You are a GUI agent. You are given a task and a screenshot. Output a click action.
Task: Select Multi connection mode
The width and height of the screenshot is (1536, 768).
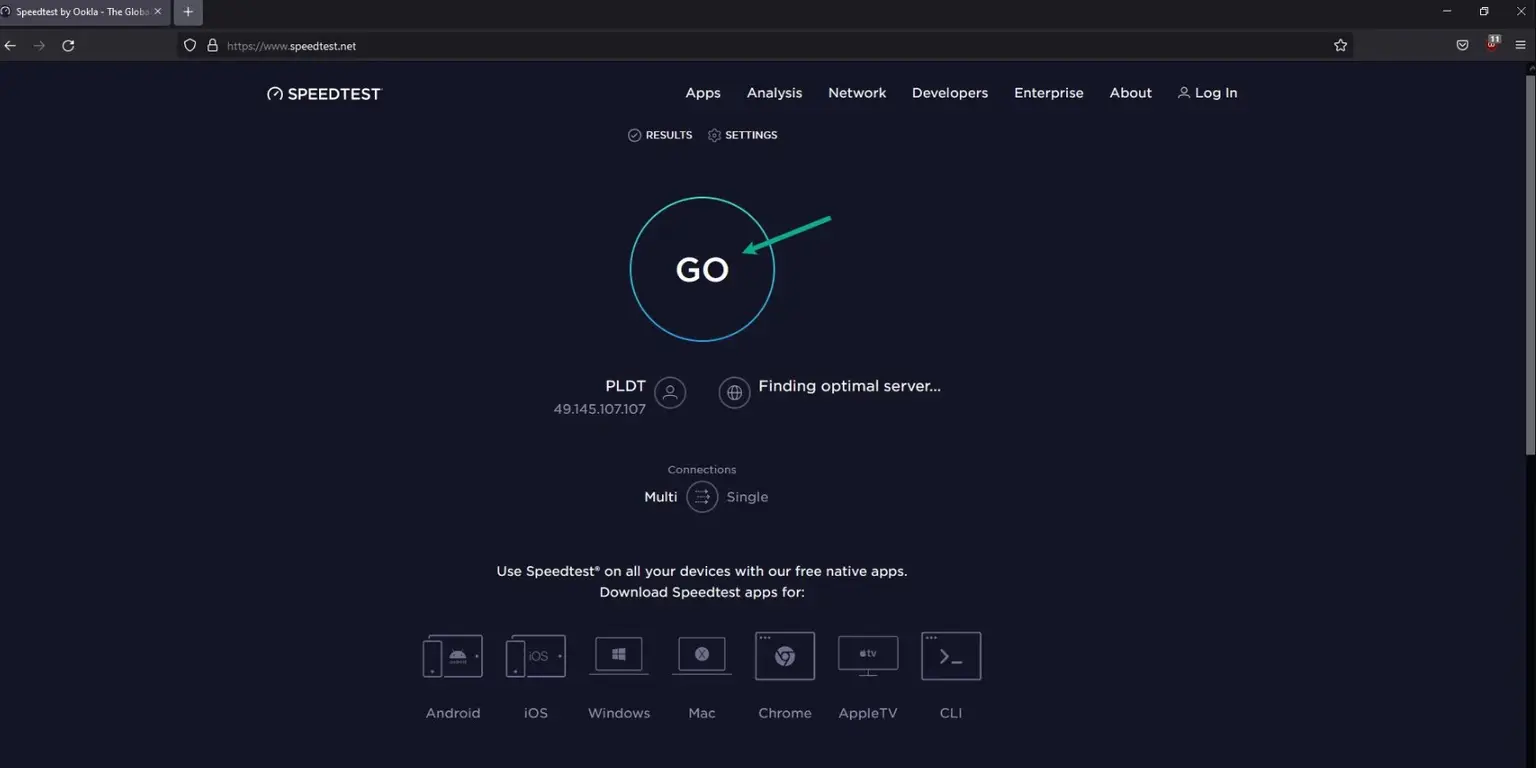(661, 497)
